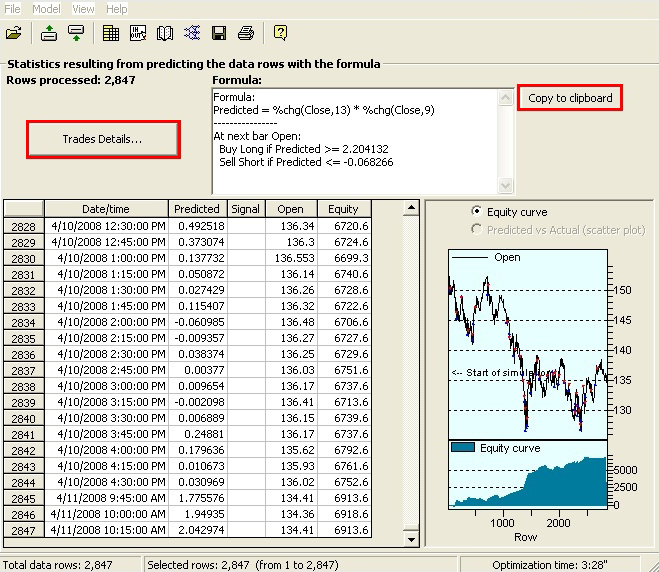The image size is (659, 572).
Task: Click the table vertical scrollbar track
Action: [x=411, y=370]
